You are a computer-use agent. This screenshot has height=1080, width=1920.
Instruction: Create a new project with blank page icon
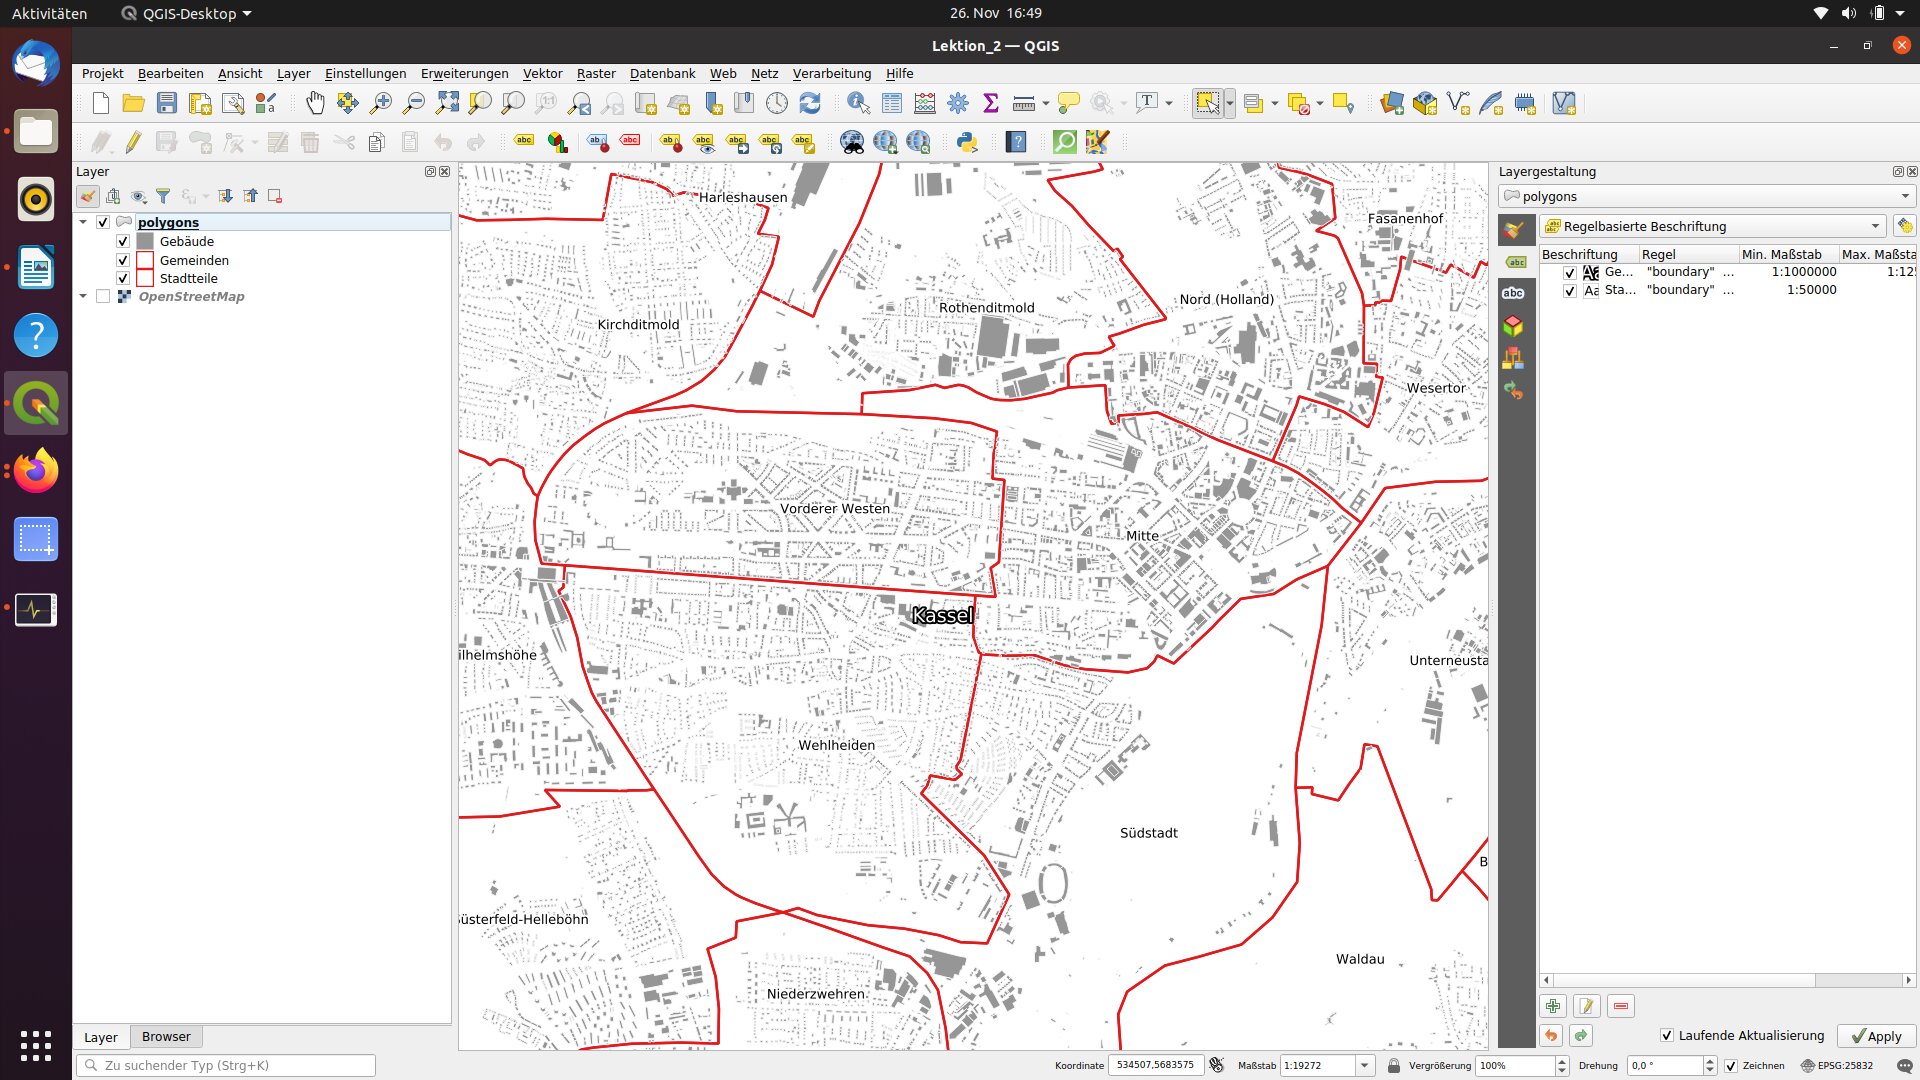click(100, 103)
